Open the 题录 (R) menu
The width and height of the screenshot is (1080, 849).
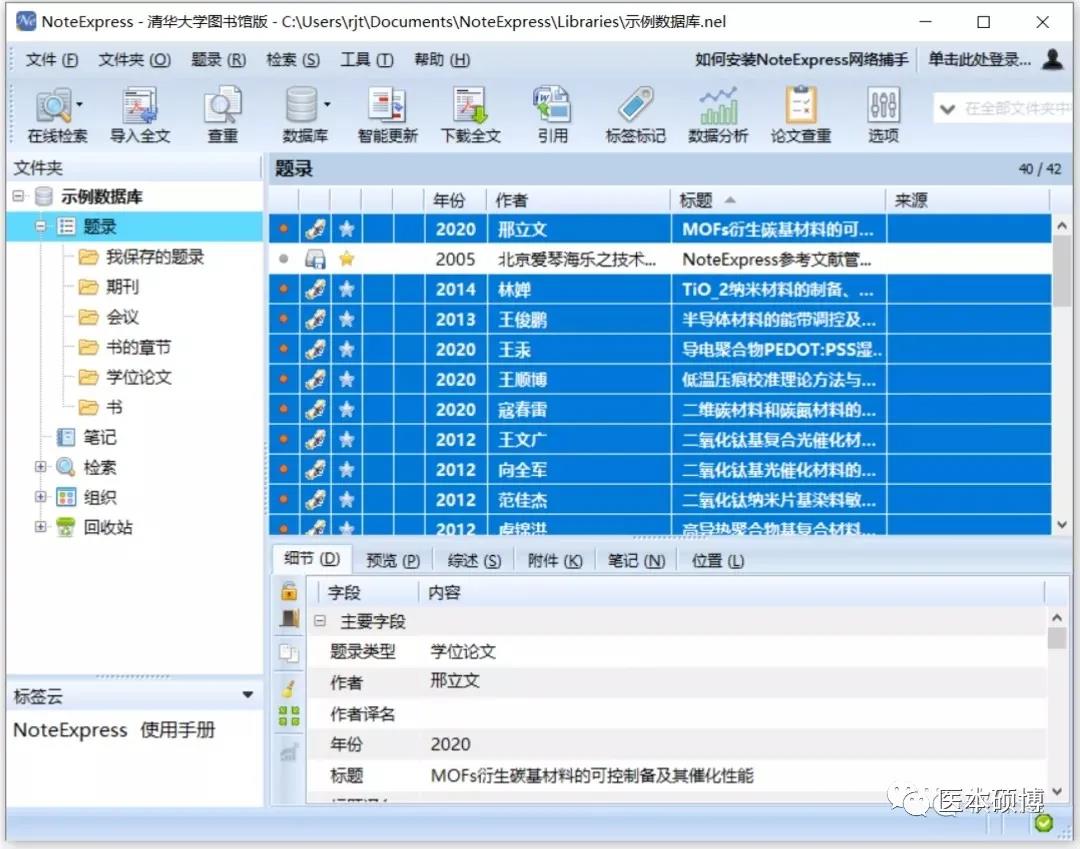[218, 60]
